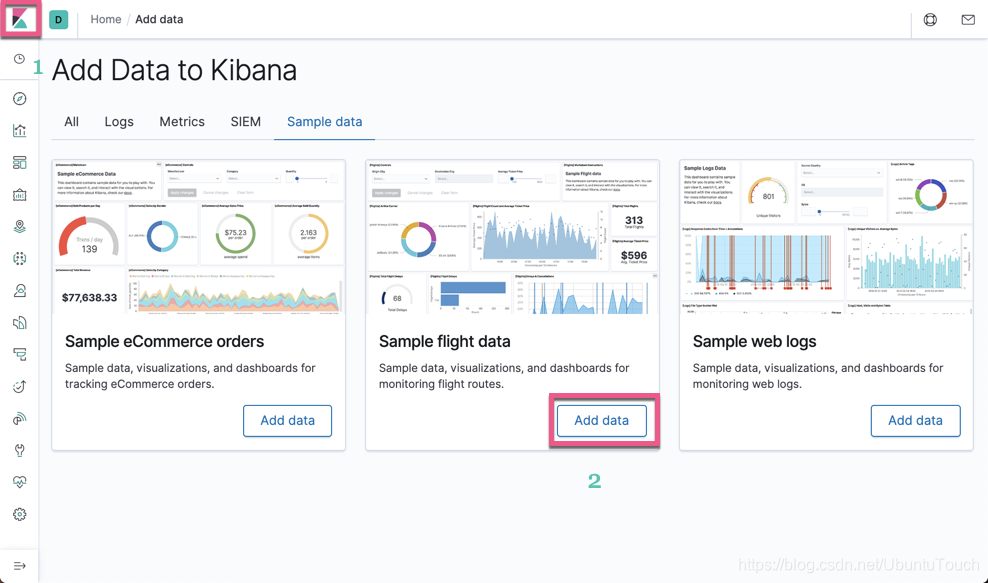The width and height of the screenshot is (988, 583).
Task: Open Uptime icon in sidebar
Action: (20, 386)
